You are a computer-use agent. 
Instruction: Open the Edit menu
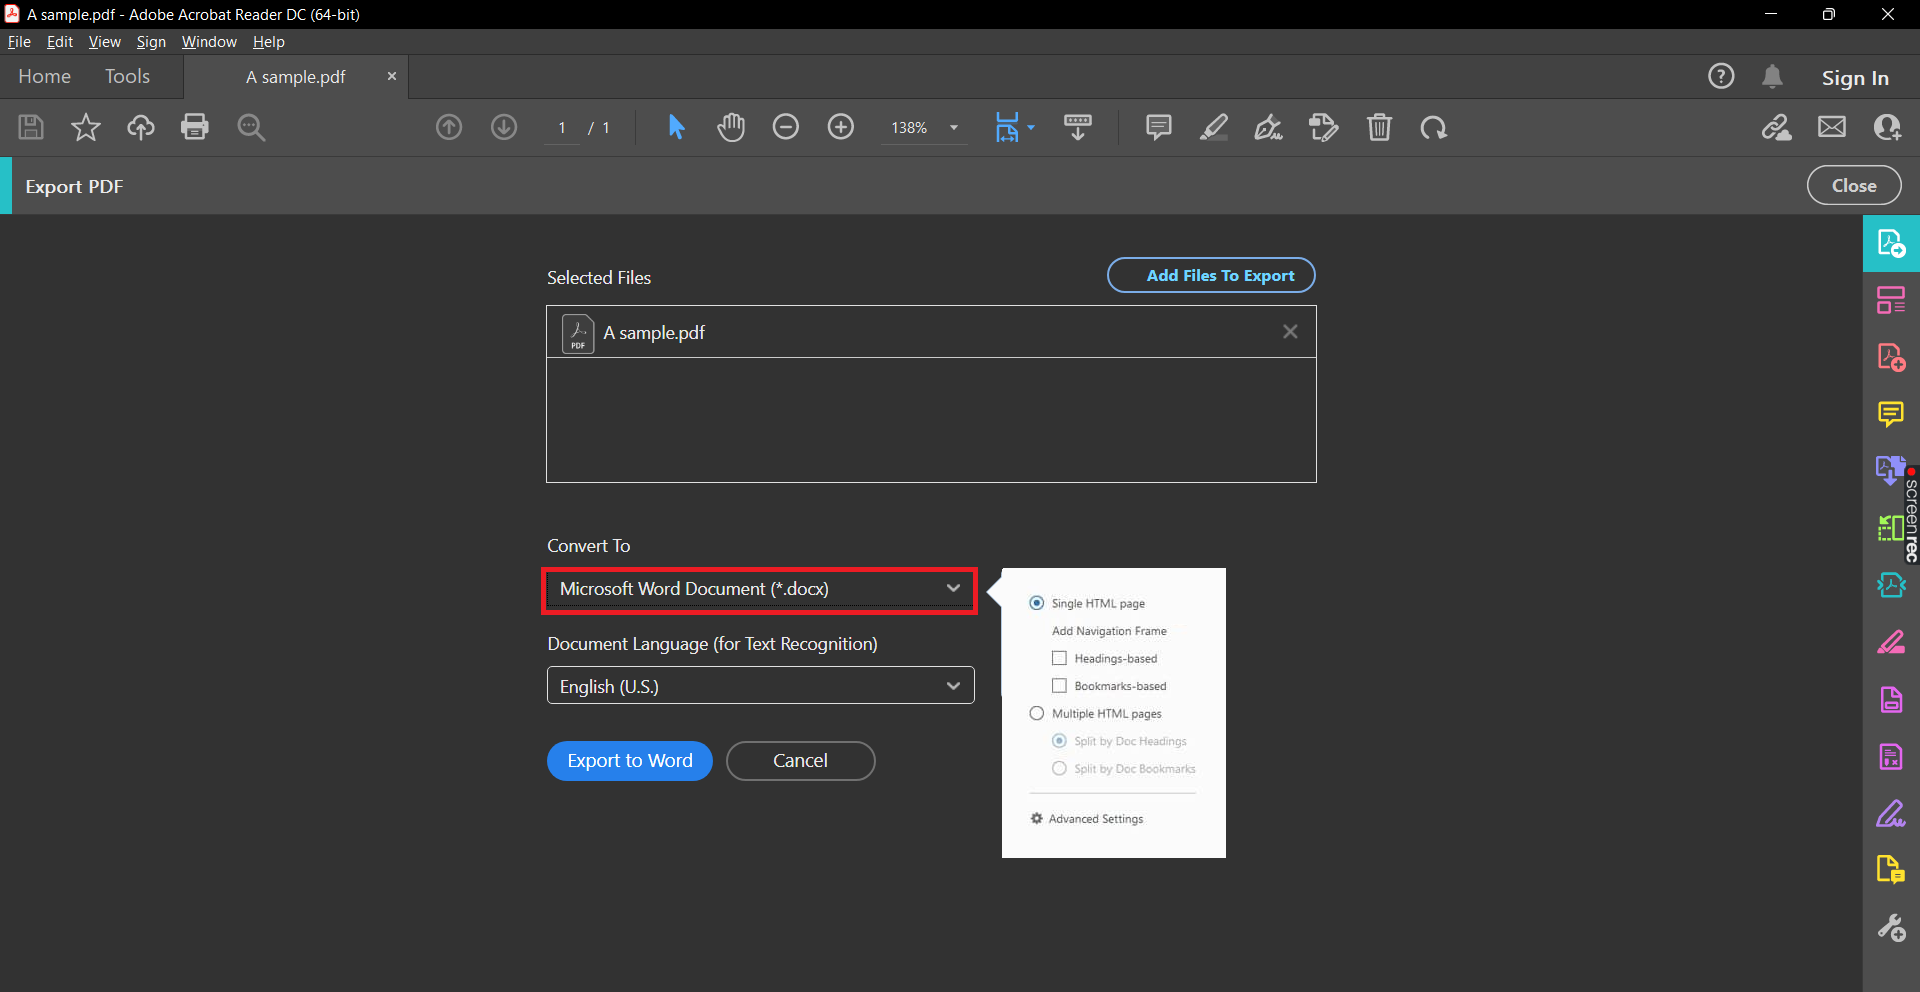[60, 42]
